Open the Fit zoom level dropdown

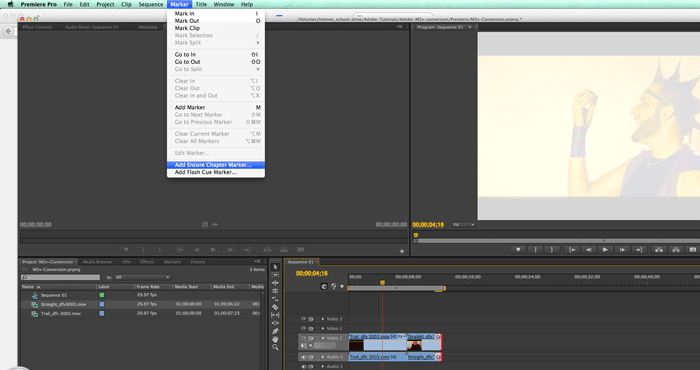463,225
